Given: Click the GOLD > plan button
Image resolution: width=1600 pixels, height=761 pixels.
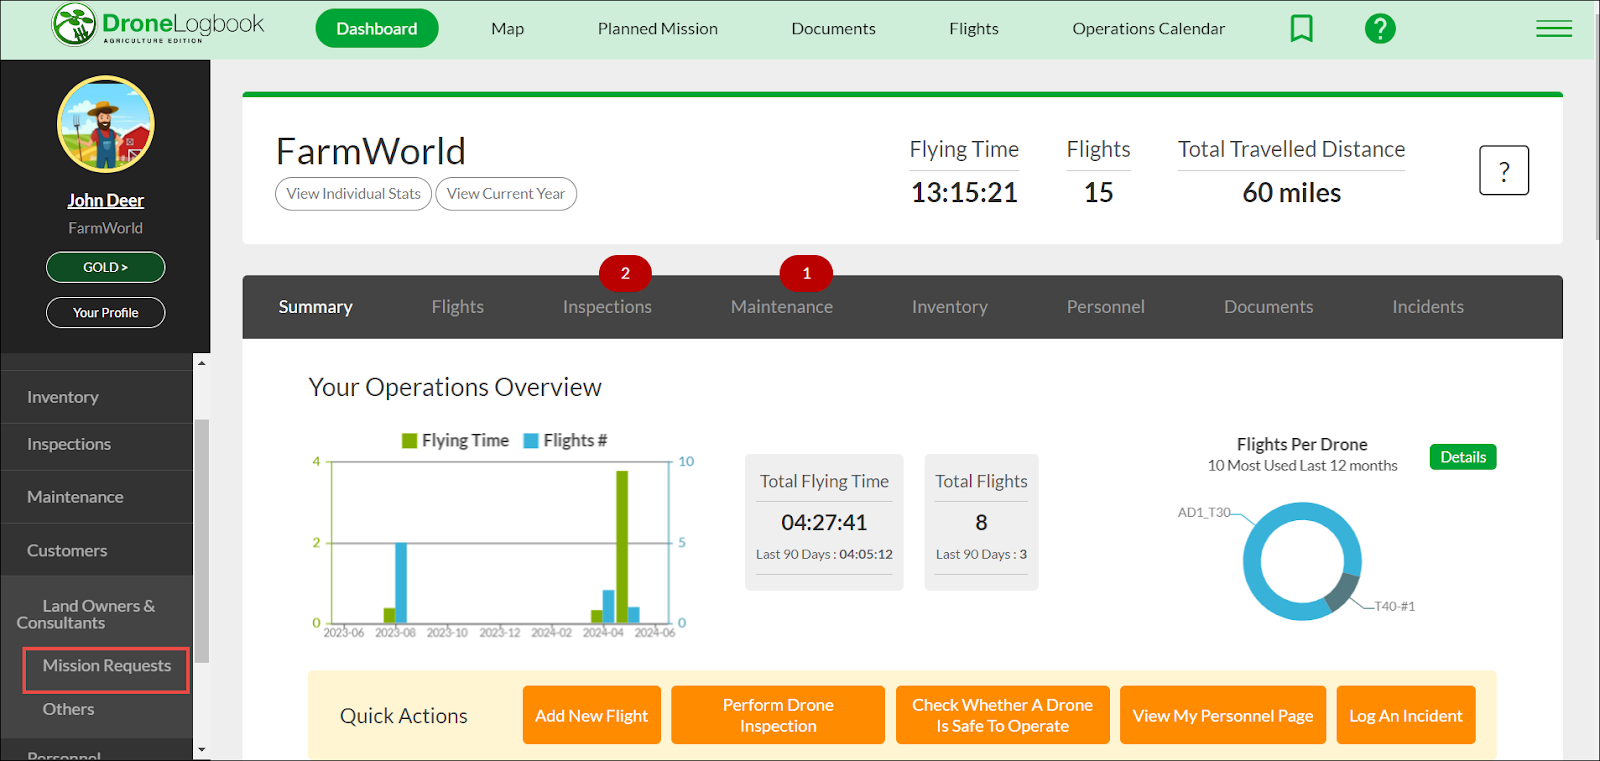Looking at the screenshot, I should [x=106, y=267].
